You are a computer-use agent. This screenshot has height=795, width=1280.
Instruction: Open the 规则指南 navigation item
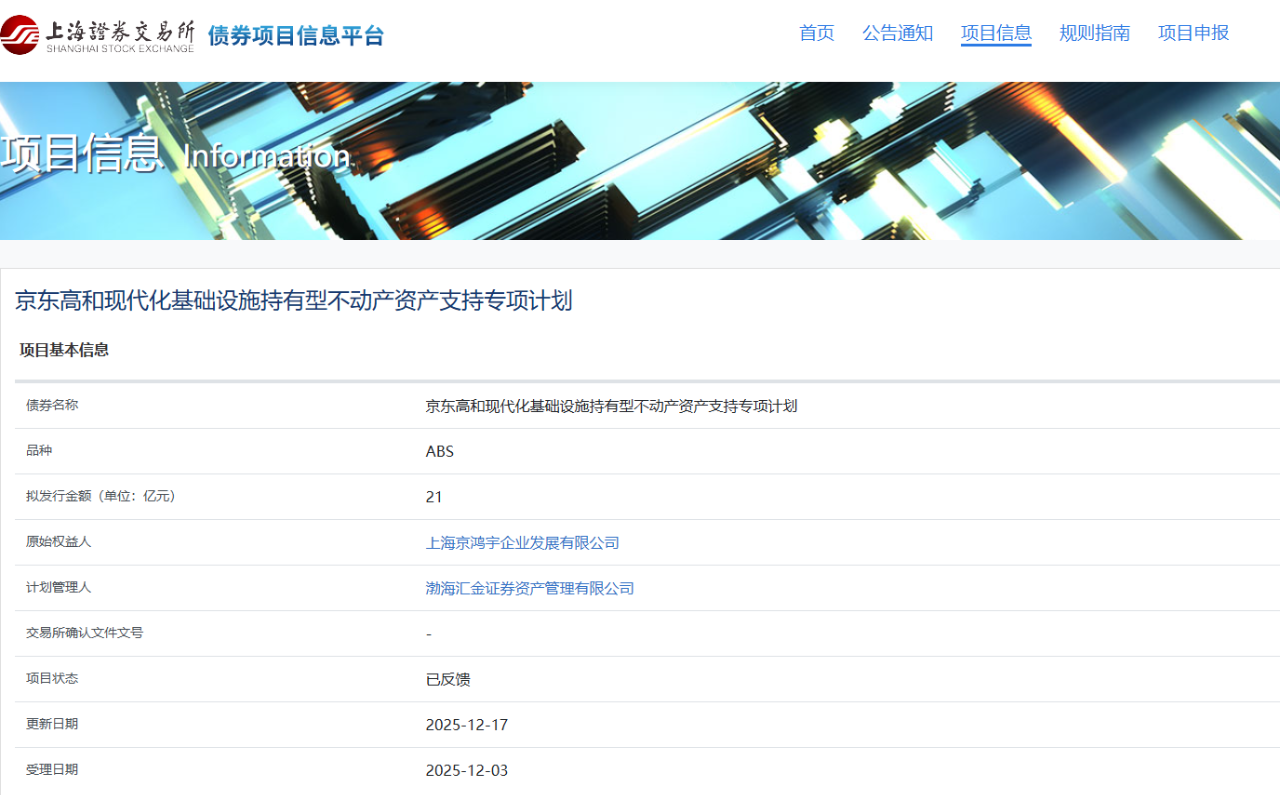click(x=1094, y=33)
